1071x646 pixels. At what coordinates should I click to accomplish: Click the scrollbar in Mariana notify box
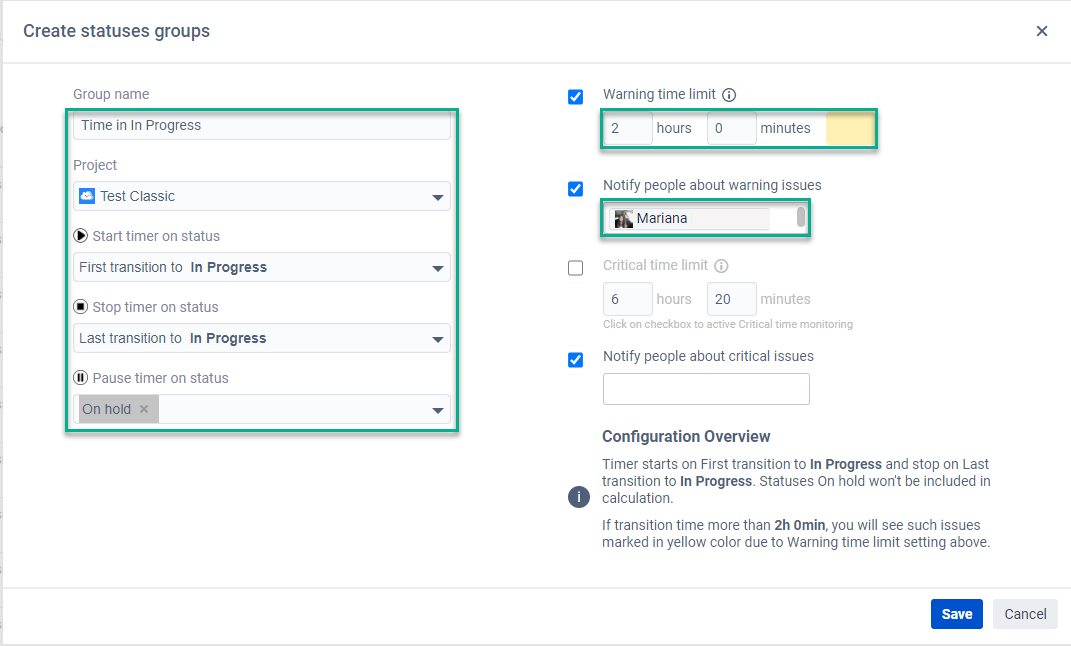[x=801, y=217]
